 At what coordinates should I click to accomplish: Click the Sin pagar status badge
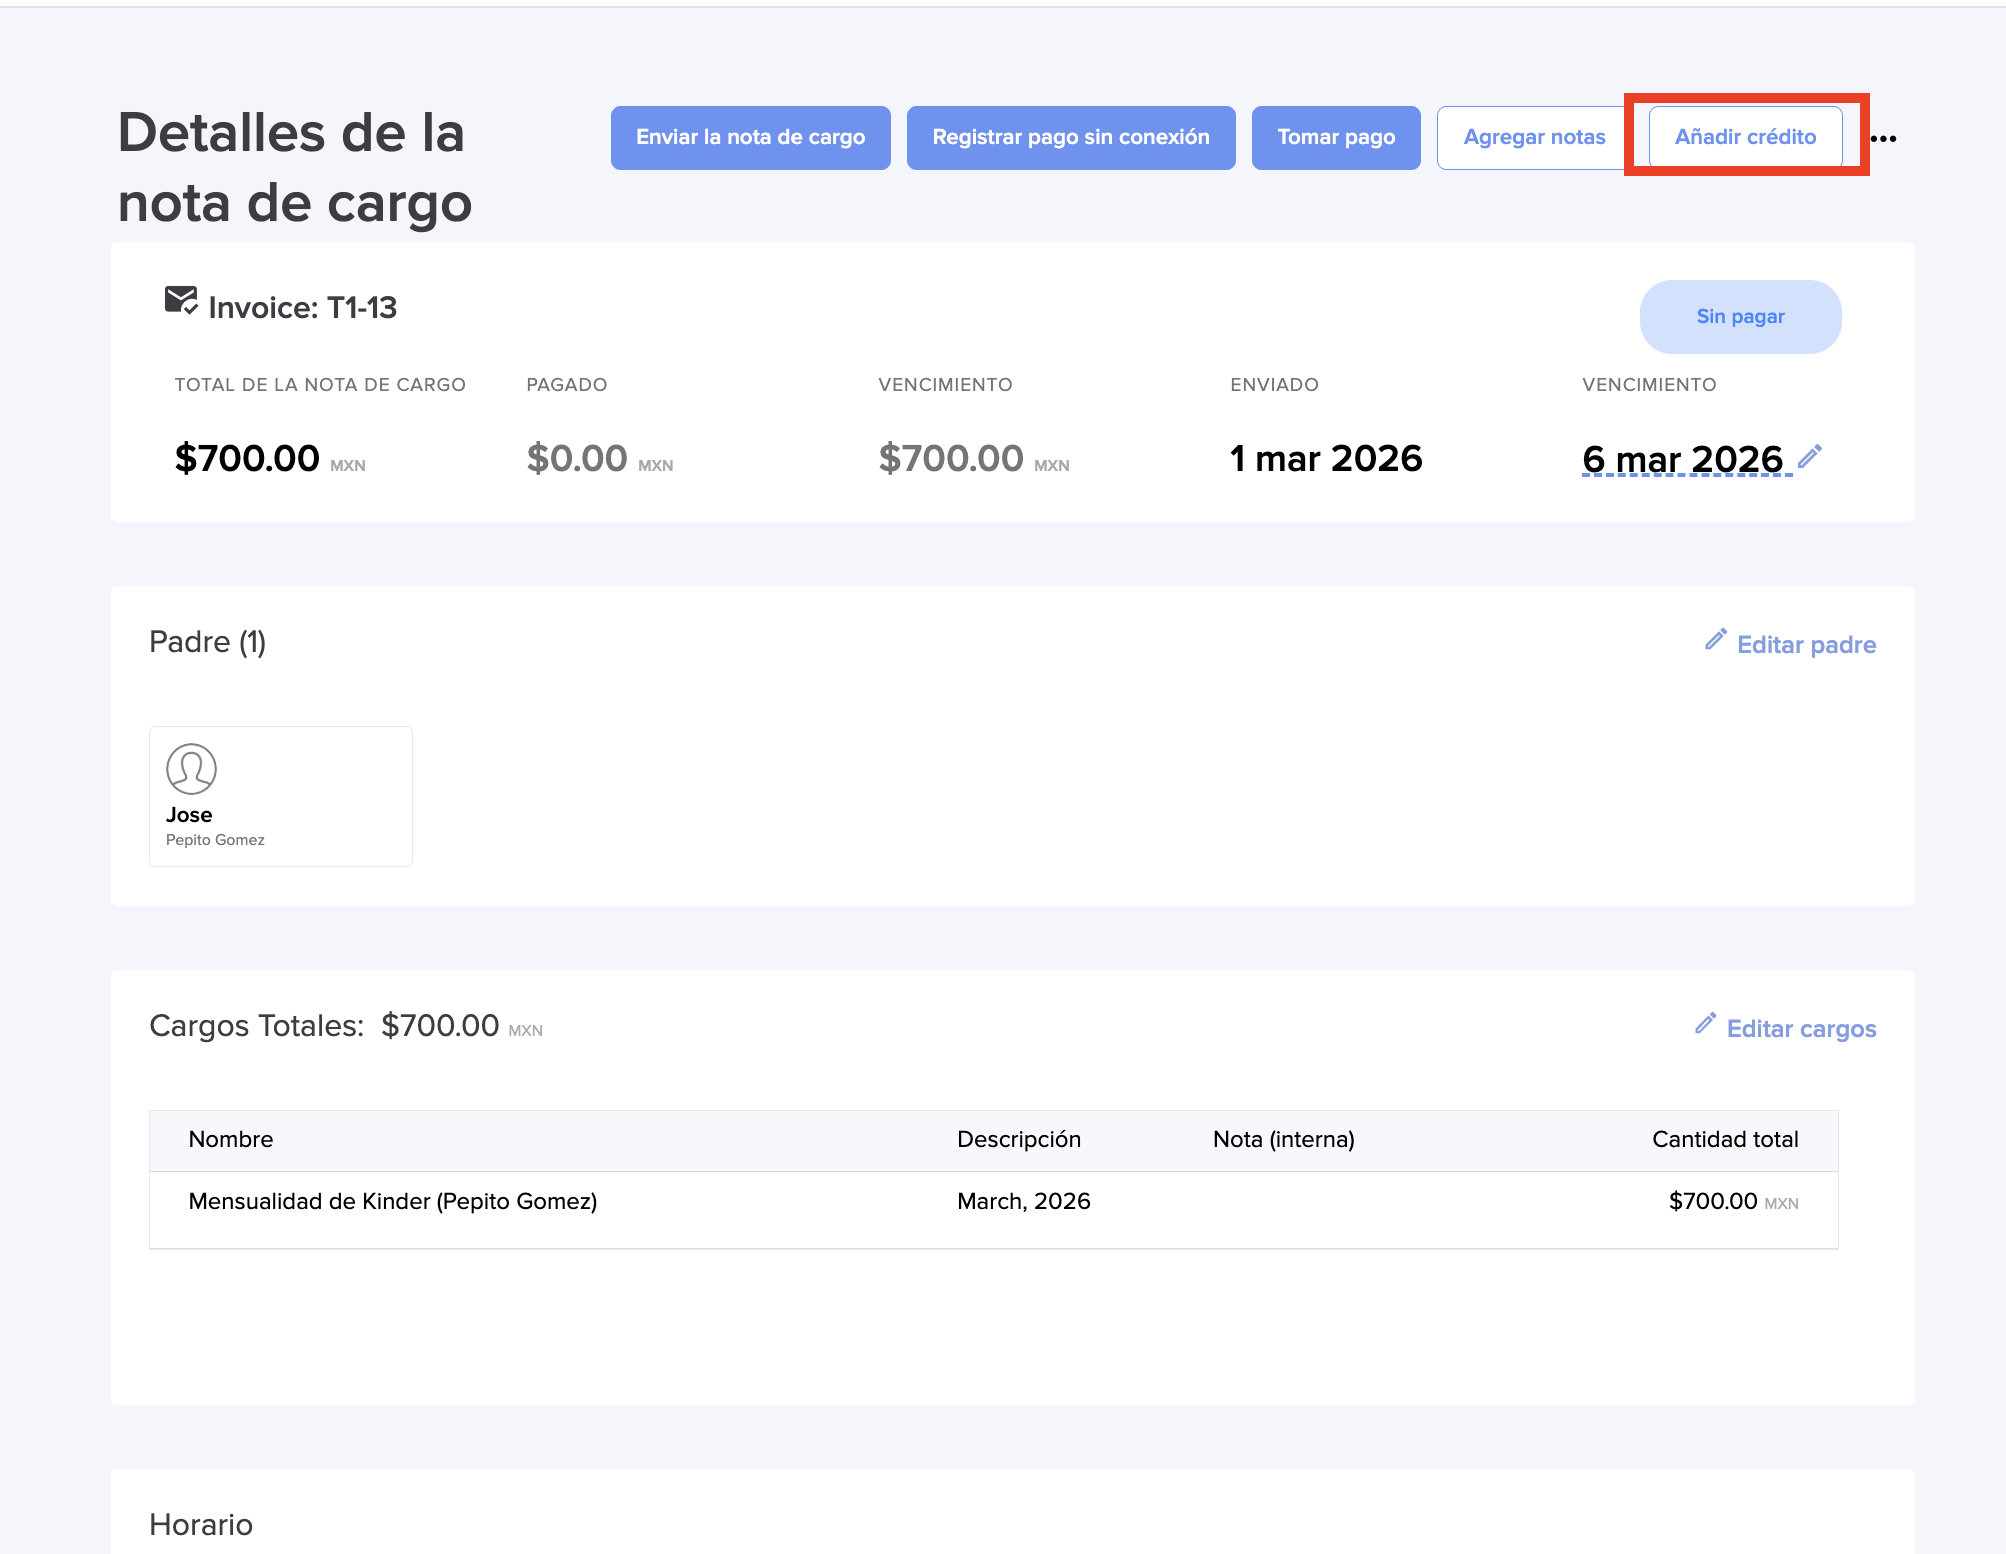[1739, 317]
